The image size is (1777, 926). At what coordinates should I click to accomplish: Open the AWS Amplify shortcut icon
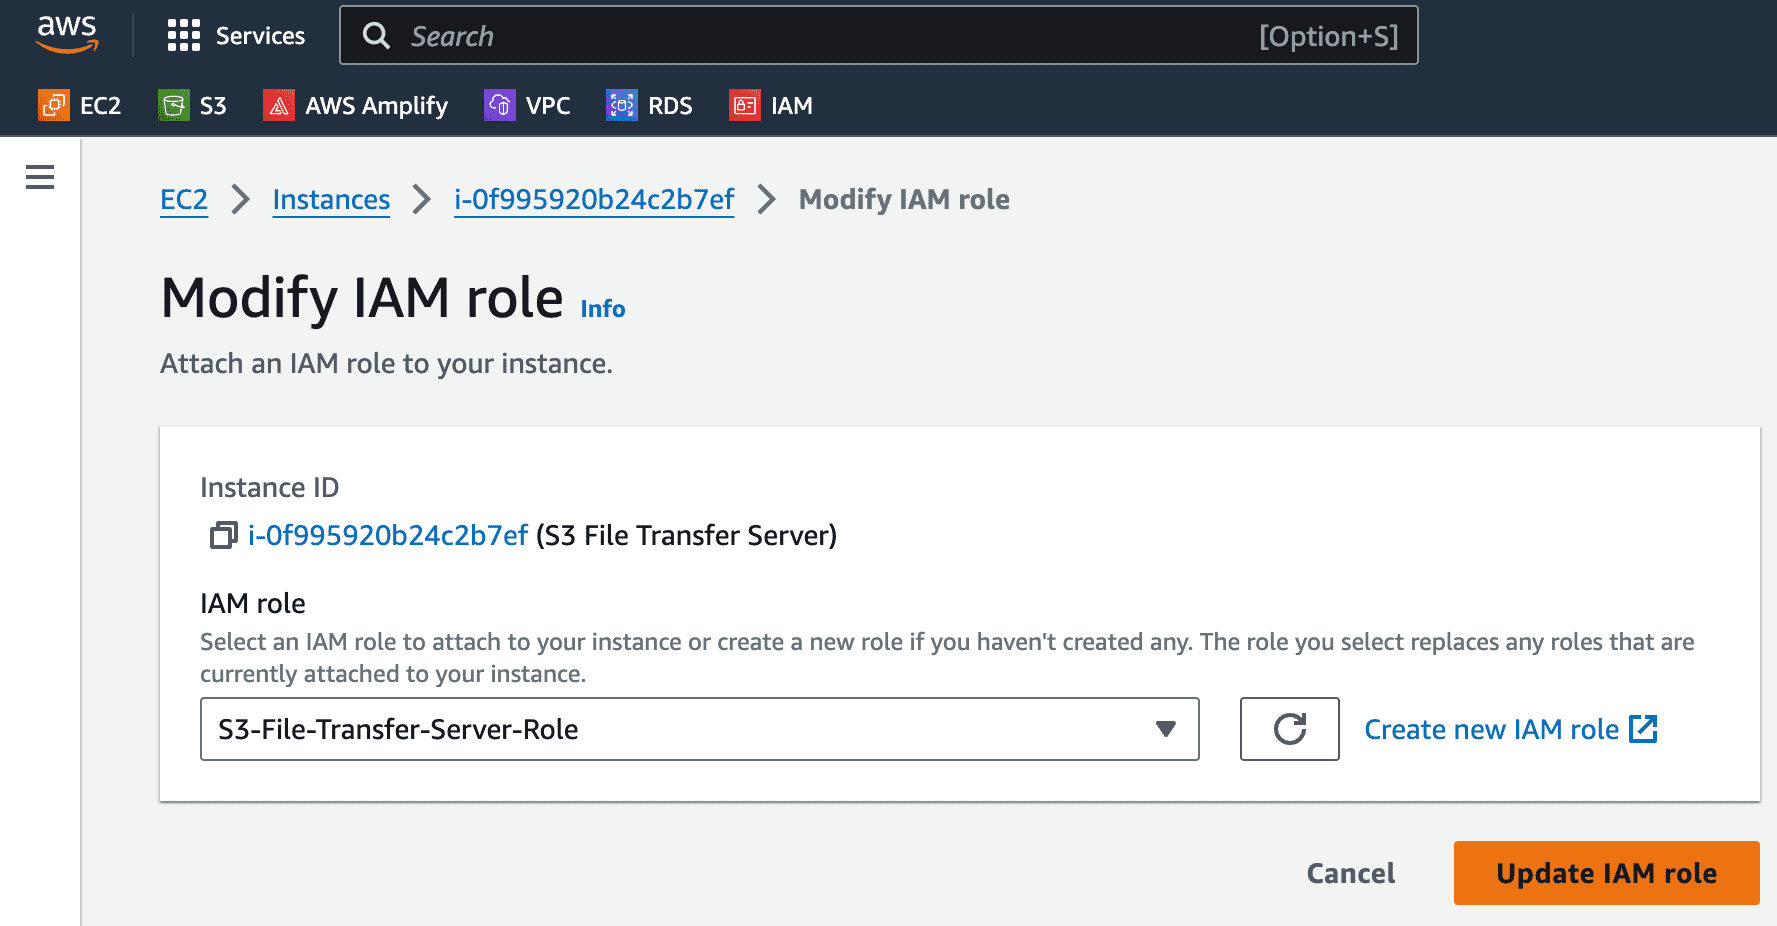(279, 105)
